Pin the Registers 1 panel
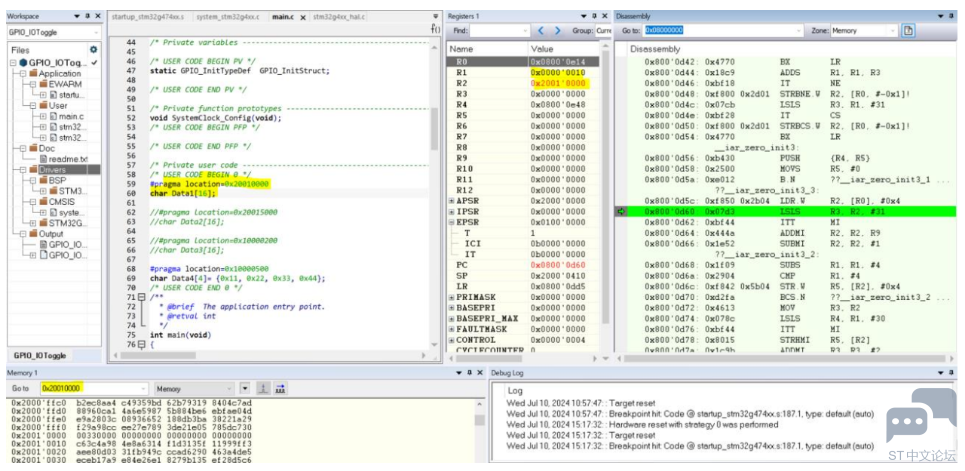Viewport: 965px width, 471px height. tap(594, 16)
